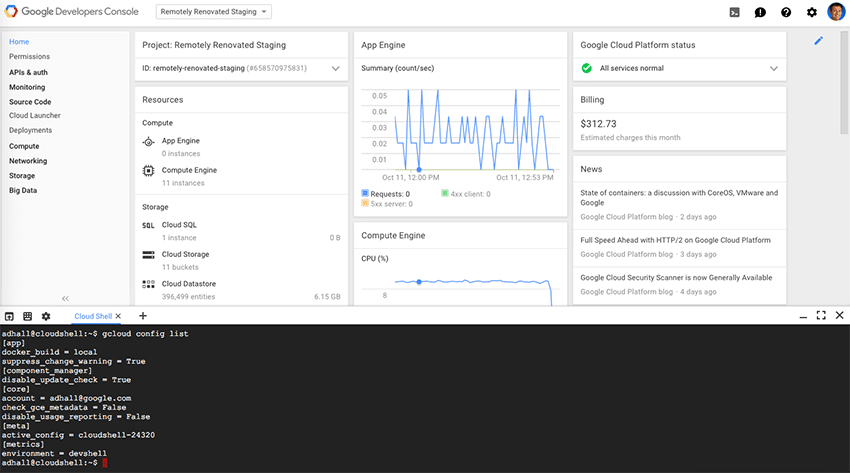The image size is (850, 473).
Task: Add a new Cloud Shell session tab
Action: coord(143,315)
